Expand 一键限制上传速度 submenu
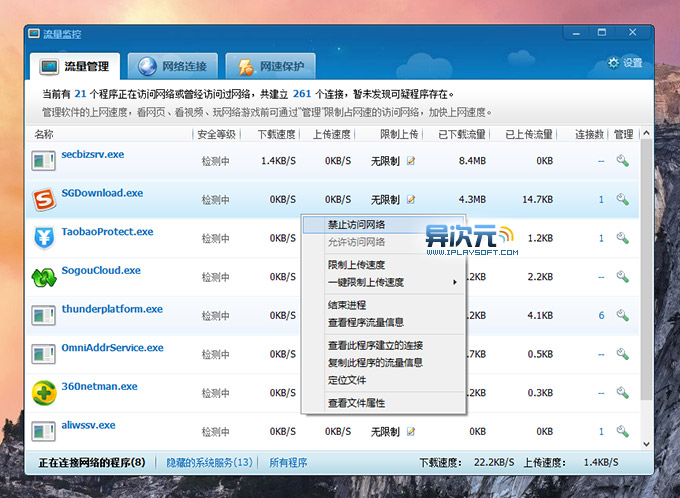Viewport: 680px width, 498px height. pyautogui.click(x=383, y=282)
